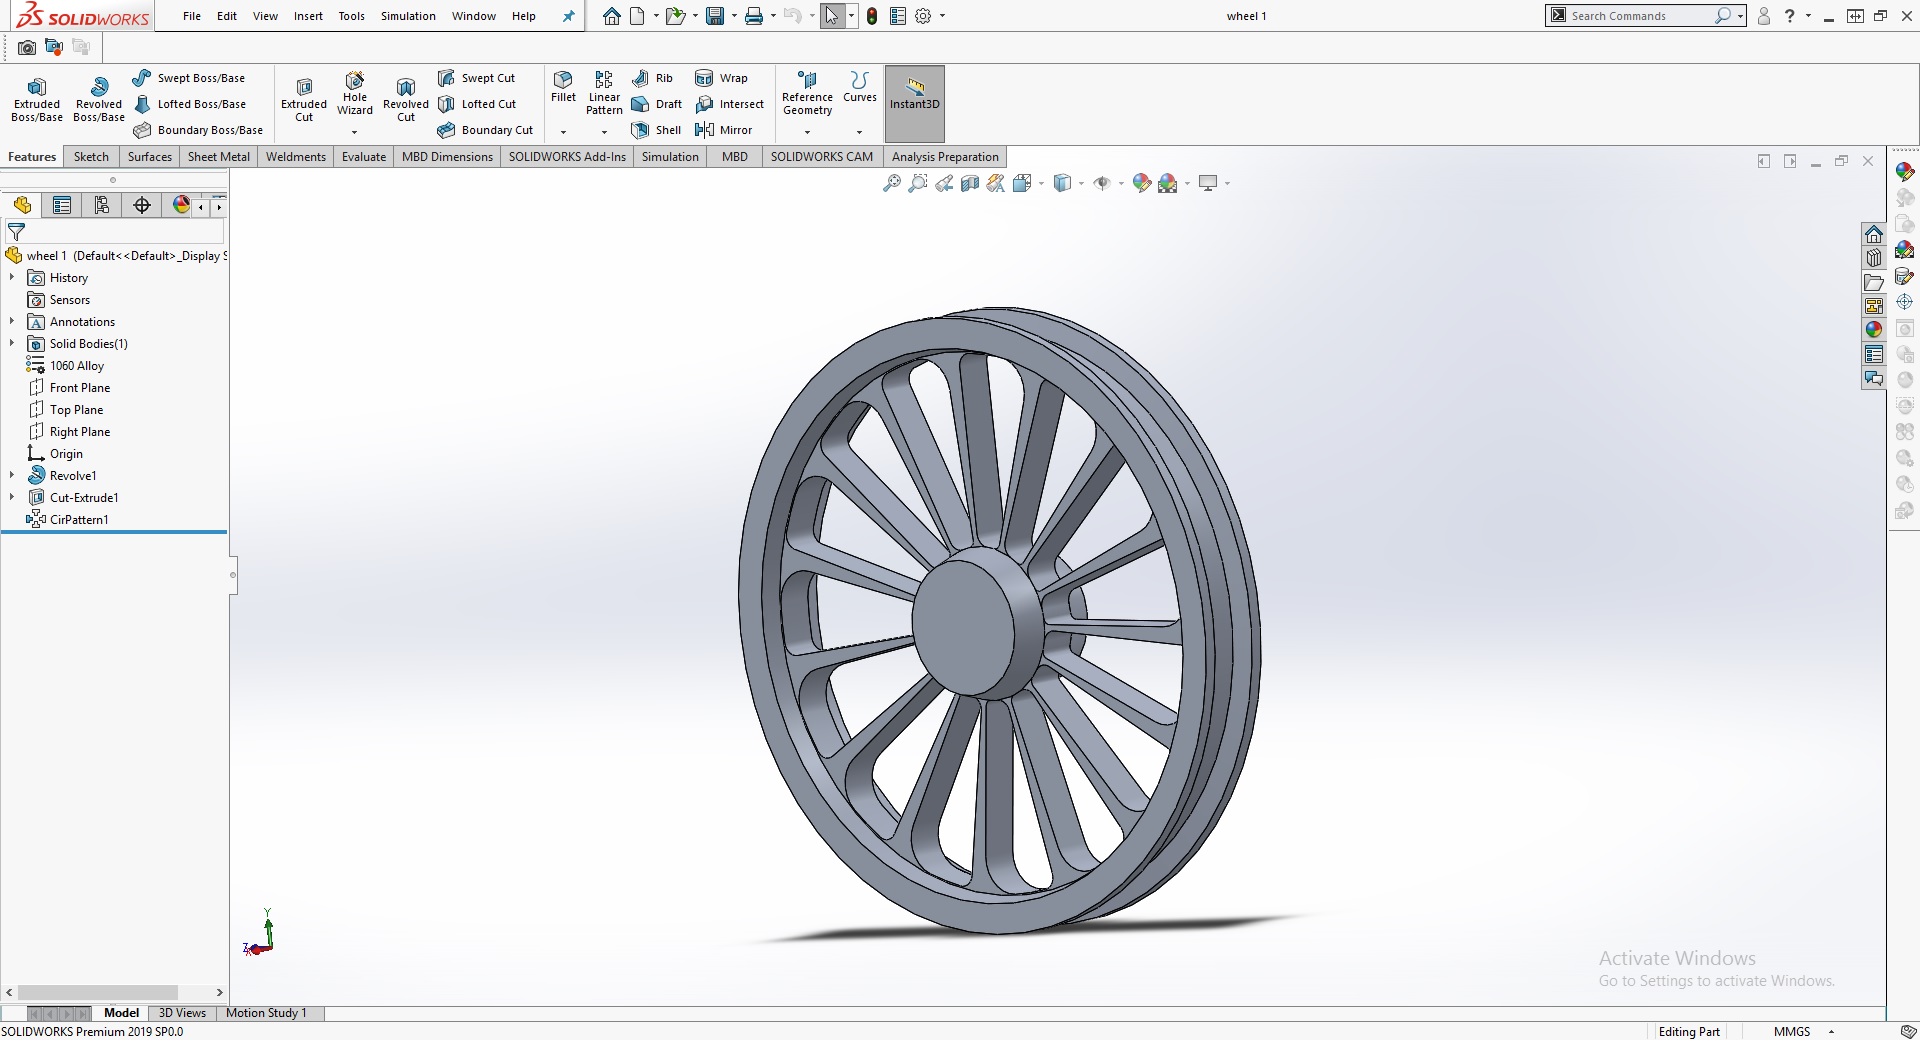Open the DisplayManager panel tab
Viewport: 1920px width, 1050px height.
click(x=181, y=205)
